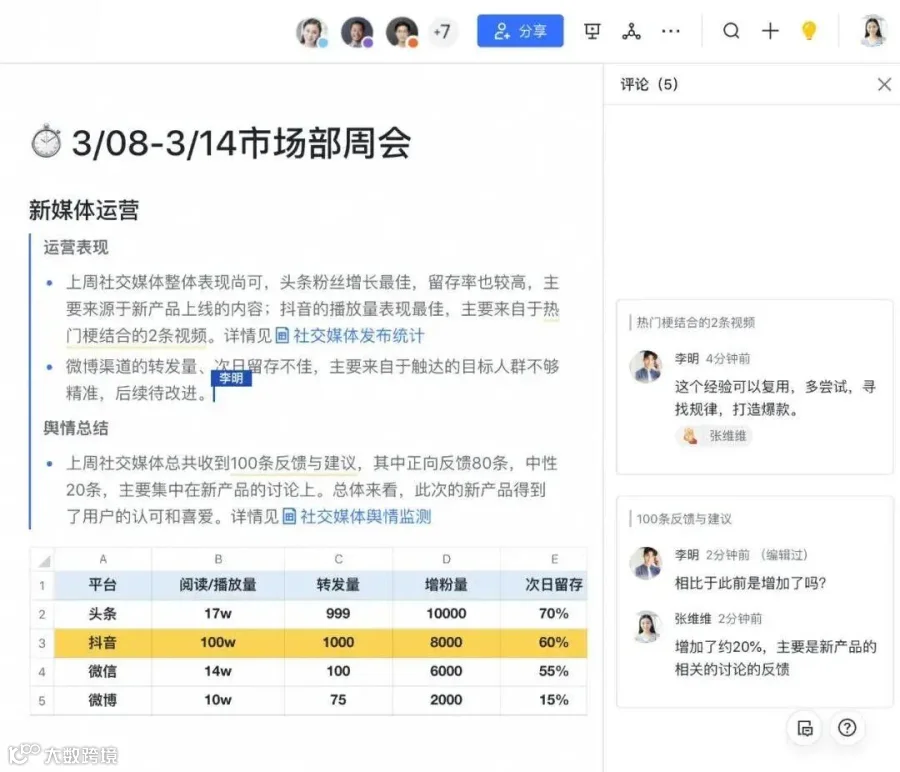Viewport: 900px width, 772px height.
Task: Click the 100w cell in 抖音 row
Action: (218, 643)
